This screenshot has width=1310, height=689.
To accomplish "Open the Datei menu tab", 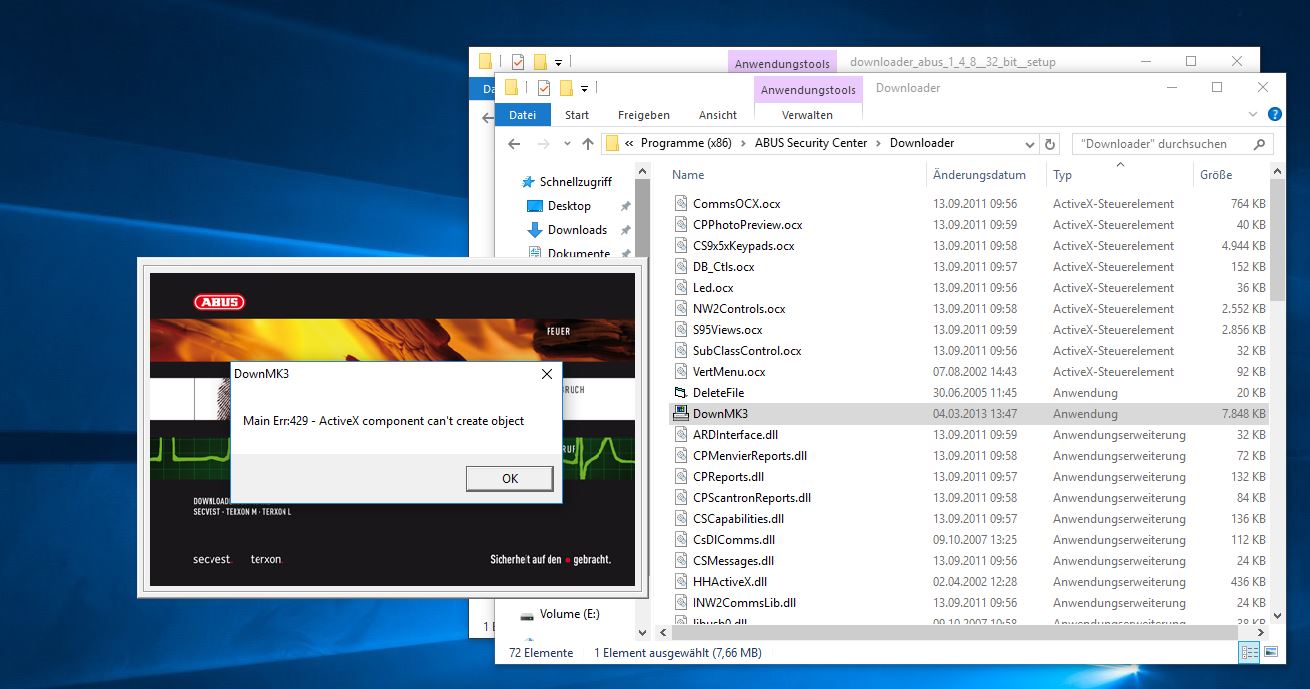I will (x=522, y=115).
